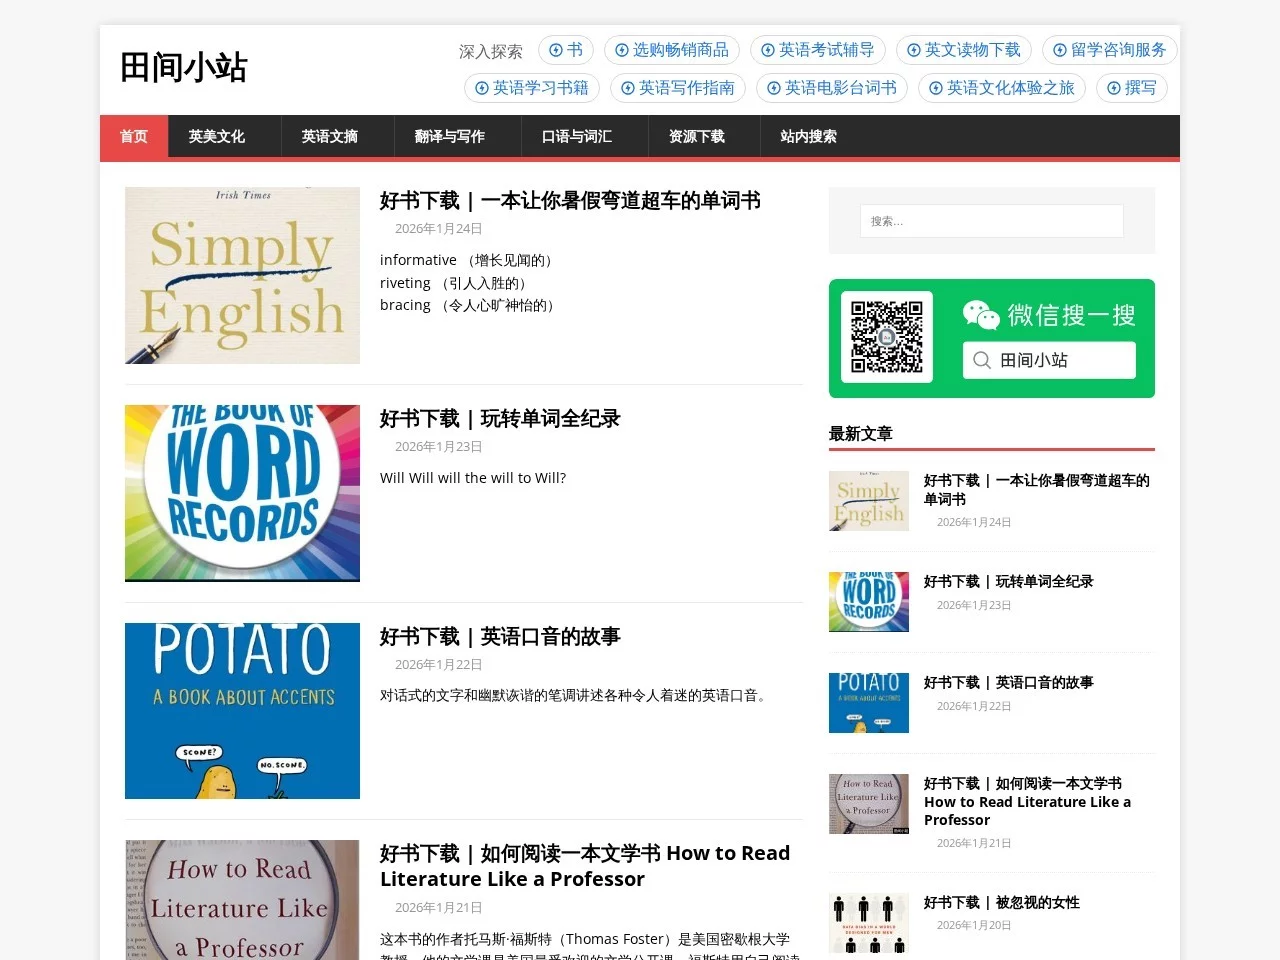This screenshot has width=1280, height=960.
Task: Click the WeChat QR code image
Action: (x=886, y=337)
